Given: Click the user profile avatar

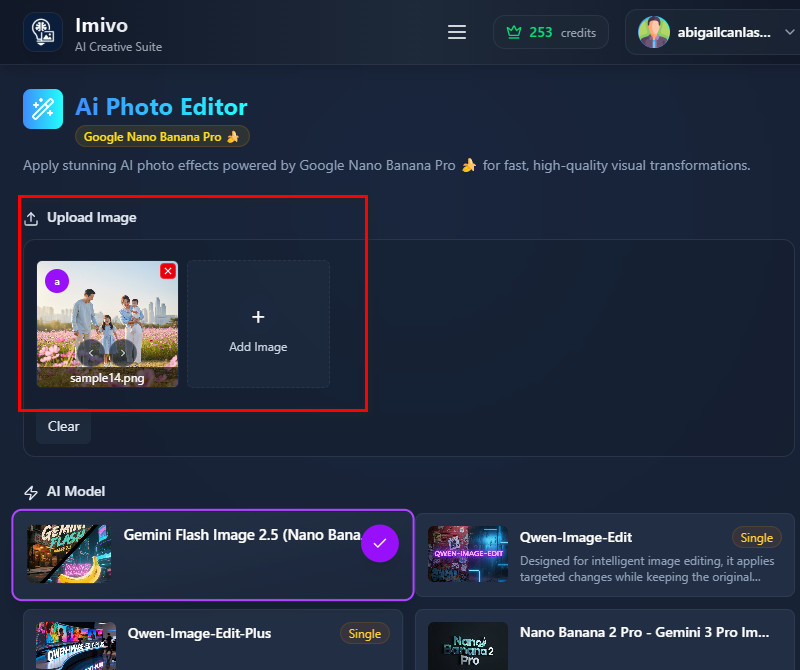Looking at the screenshot, I should click(x=654, y=32).
